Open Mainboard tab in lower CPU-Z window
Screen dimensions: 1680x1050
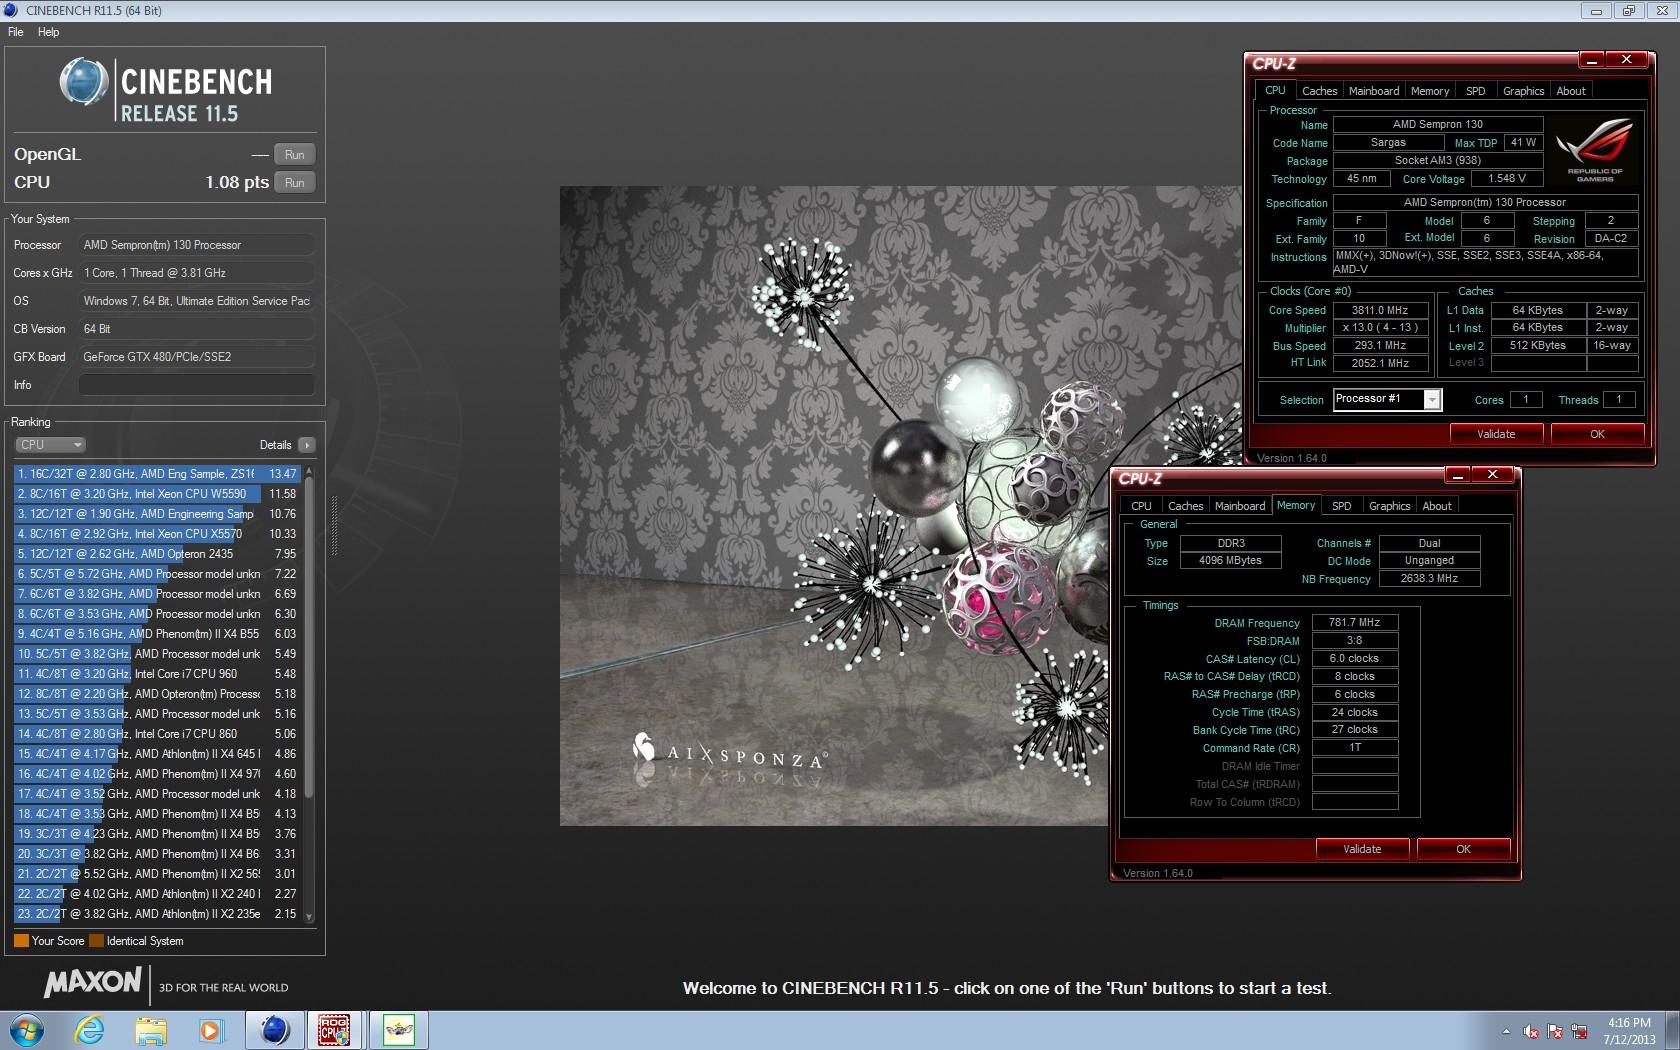click(x=1240, y=506)
